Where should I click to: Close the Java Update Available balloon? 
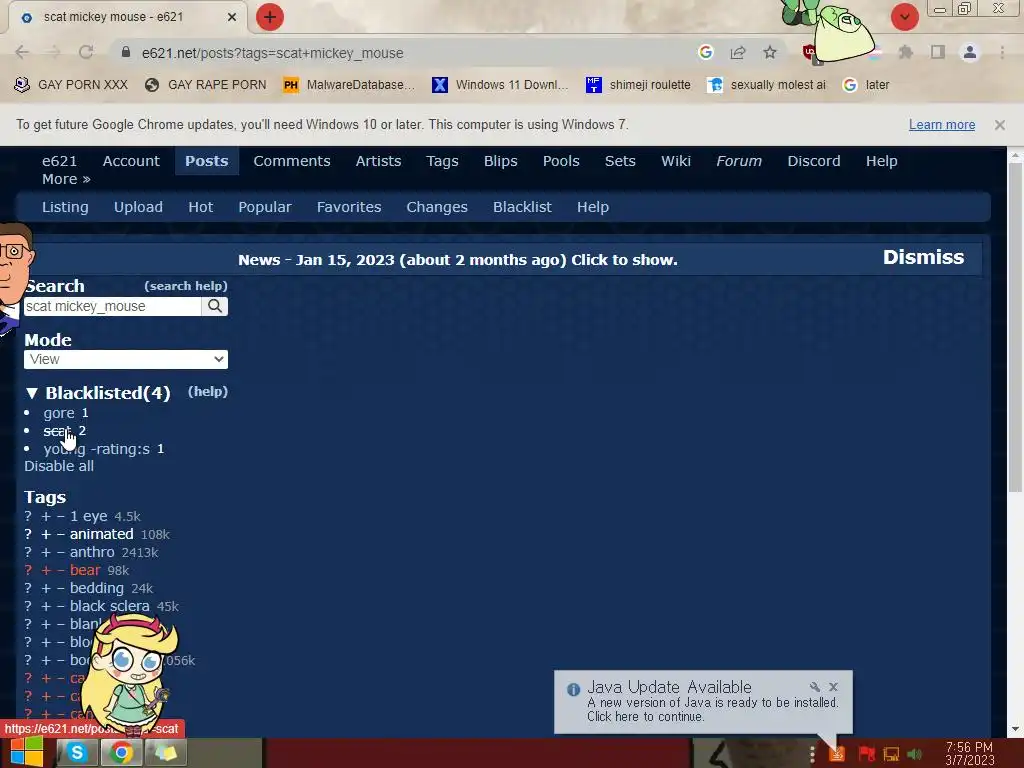pos(833,687)
